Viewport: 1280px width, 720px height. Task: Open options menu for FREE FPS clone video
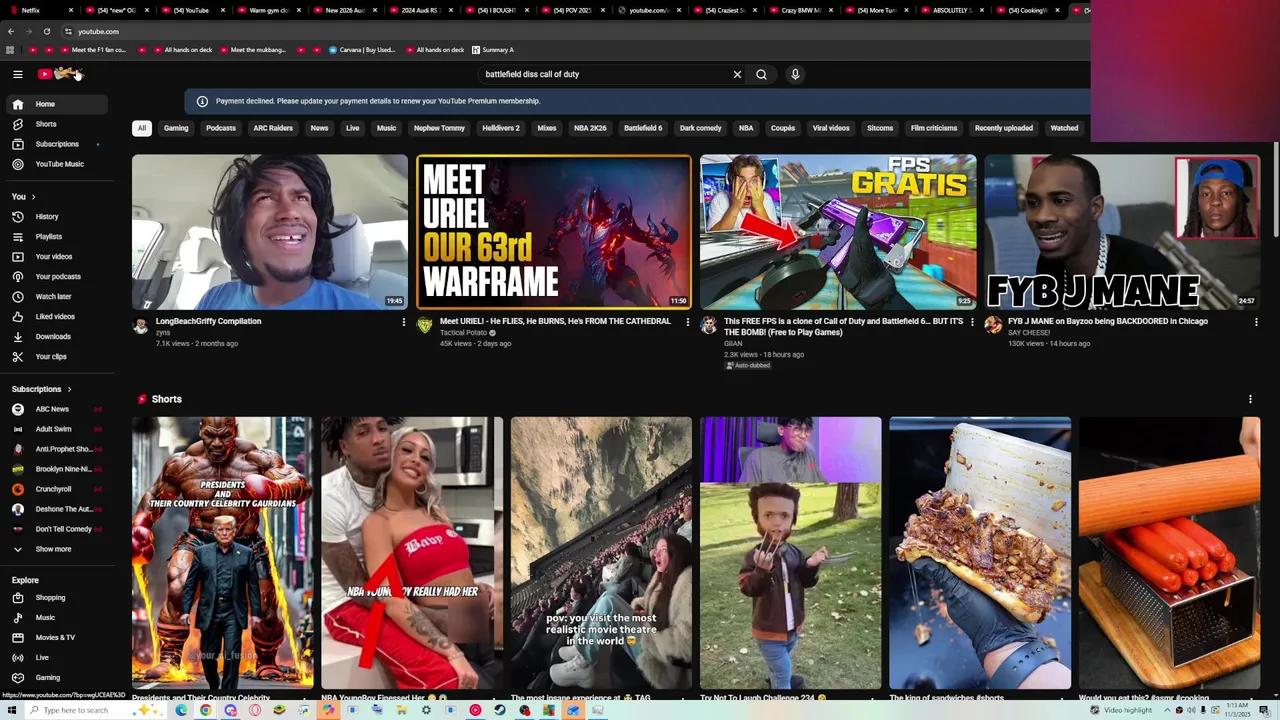(972, 322)
